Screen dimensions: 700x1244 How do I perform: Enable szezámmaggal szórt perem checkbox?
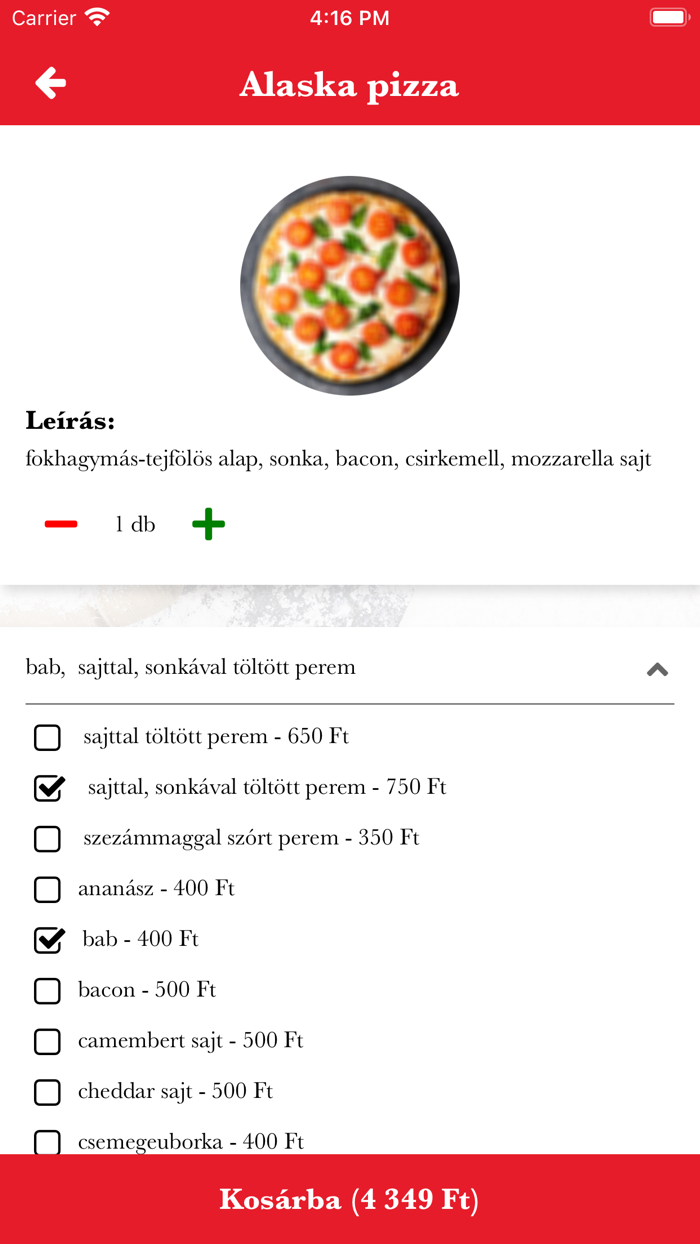[x=47, y=839]
